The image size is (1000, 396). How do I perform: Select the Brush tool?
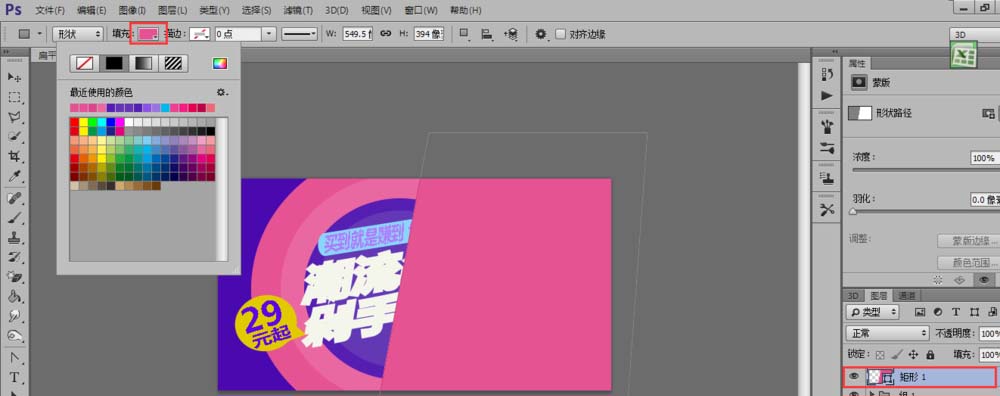14,218
